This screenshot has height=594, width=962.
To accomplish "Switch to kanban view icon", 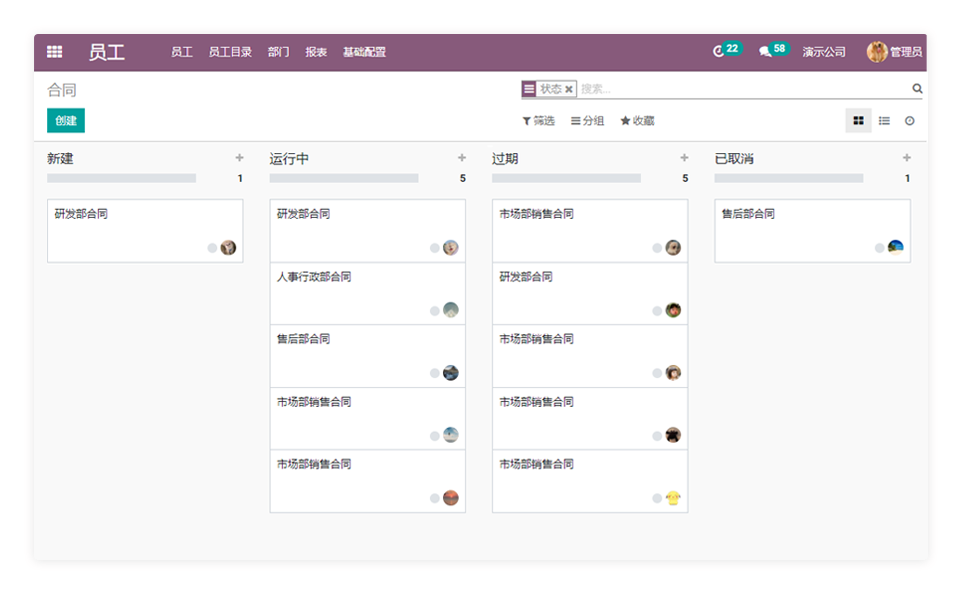I will [858, 121].
